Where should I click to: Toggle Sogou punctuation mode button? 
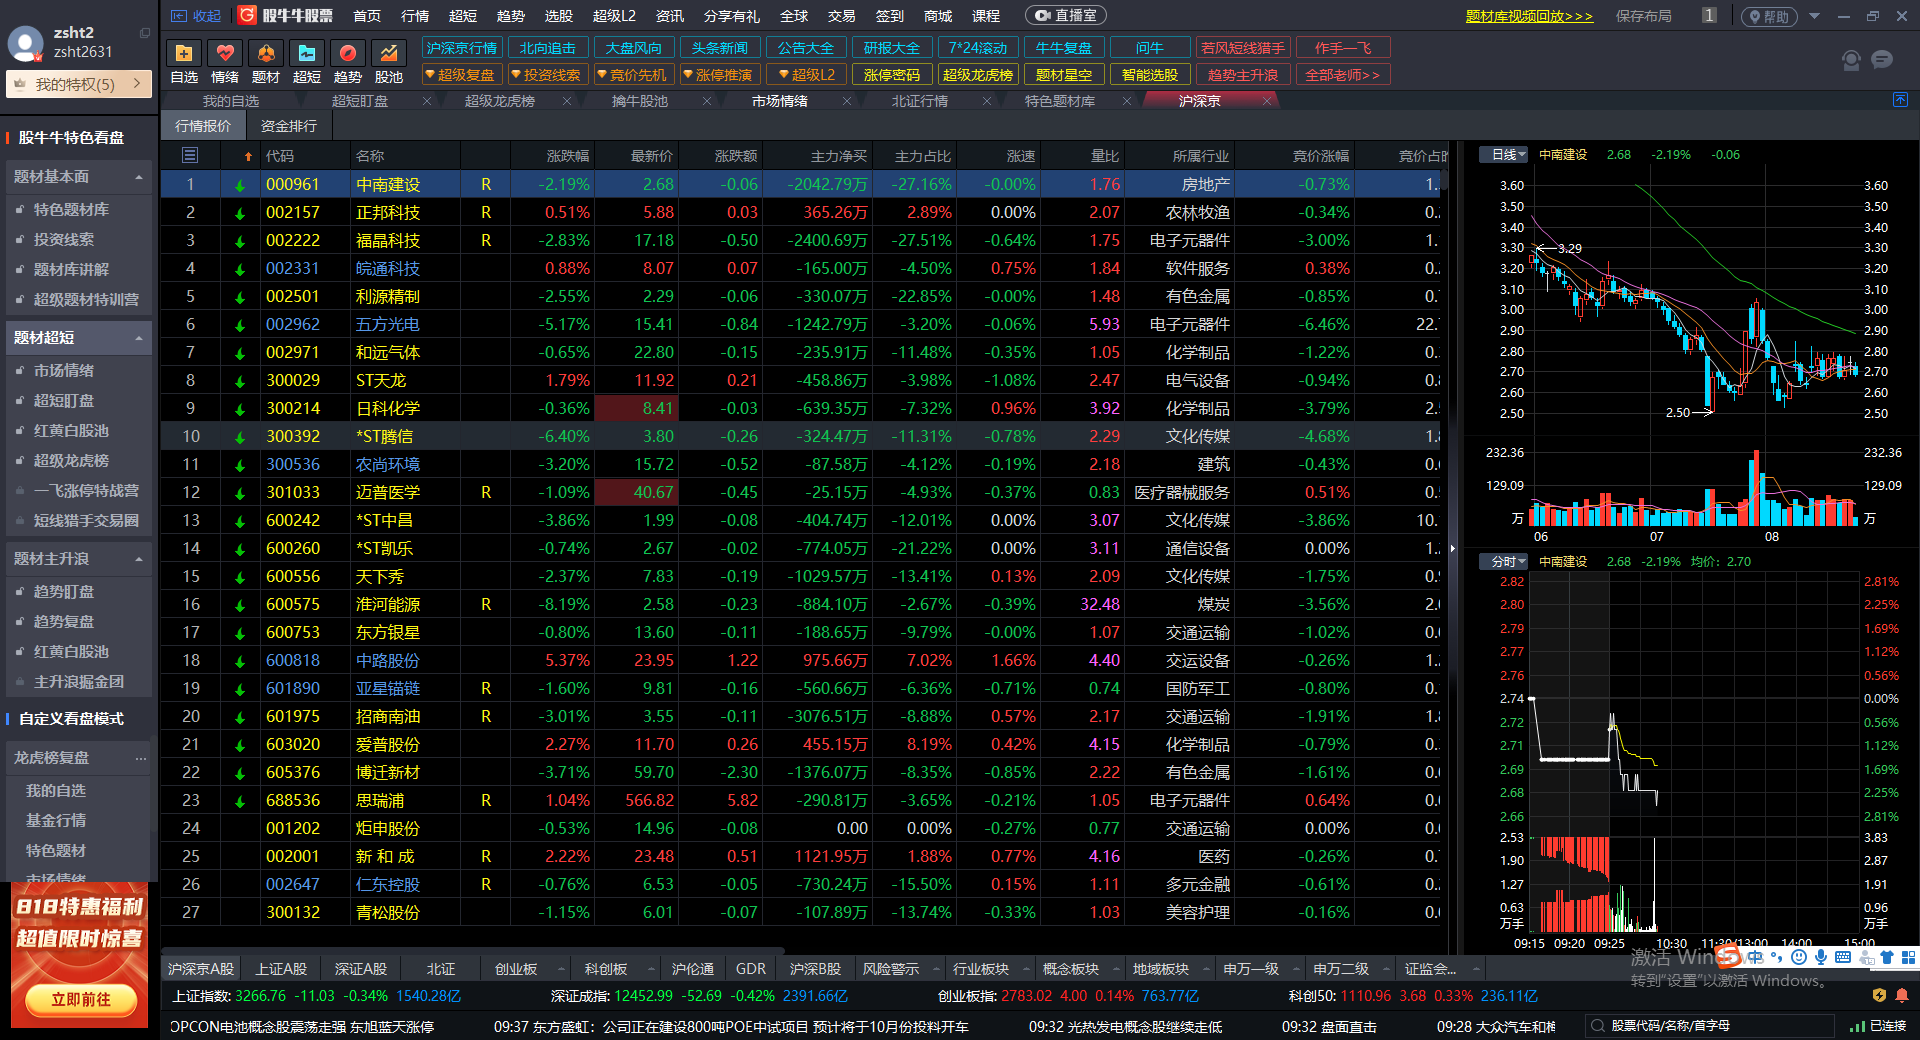1776,957
